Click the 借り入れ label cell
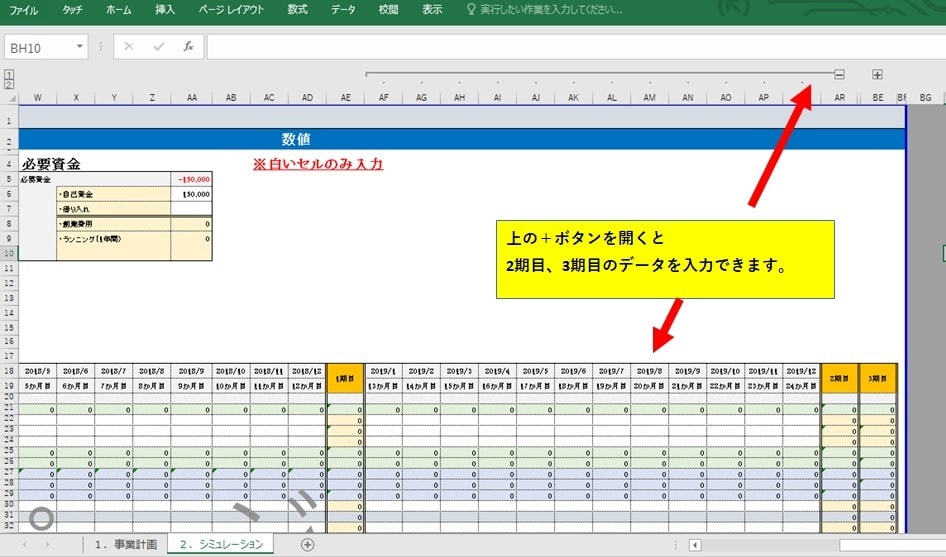 point(113,209)
